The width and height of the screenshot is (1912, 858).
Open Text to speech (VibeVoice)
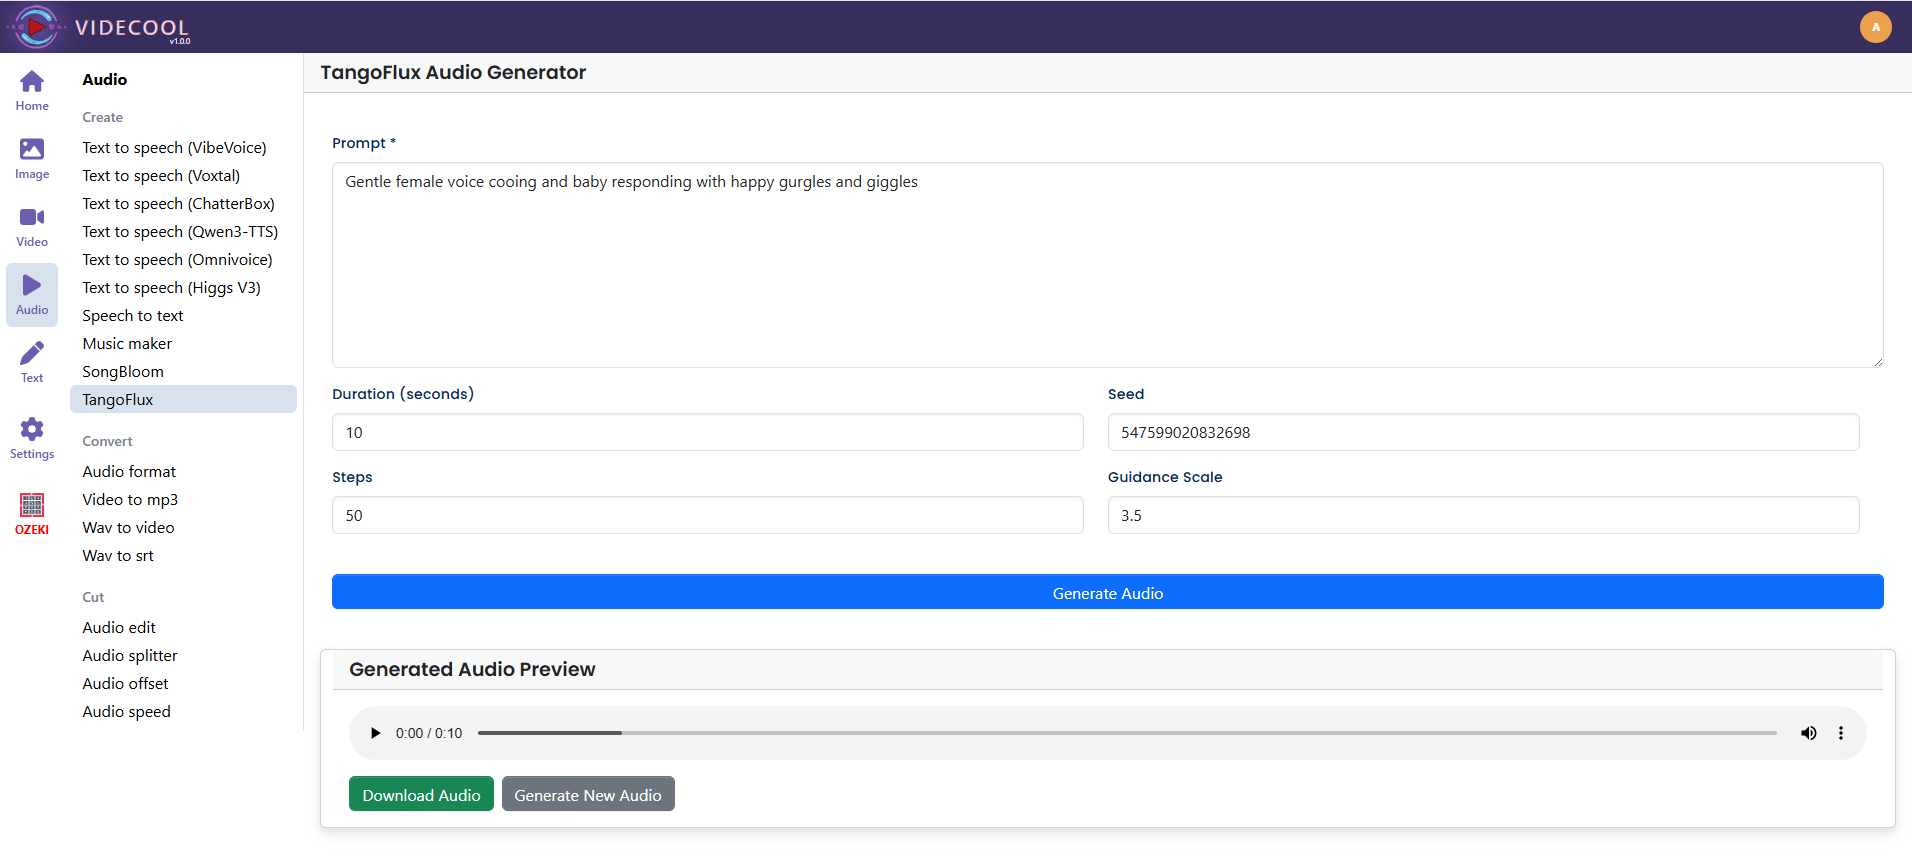pos(174,147)
